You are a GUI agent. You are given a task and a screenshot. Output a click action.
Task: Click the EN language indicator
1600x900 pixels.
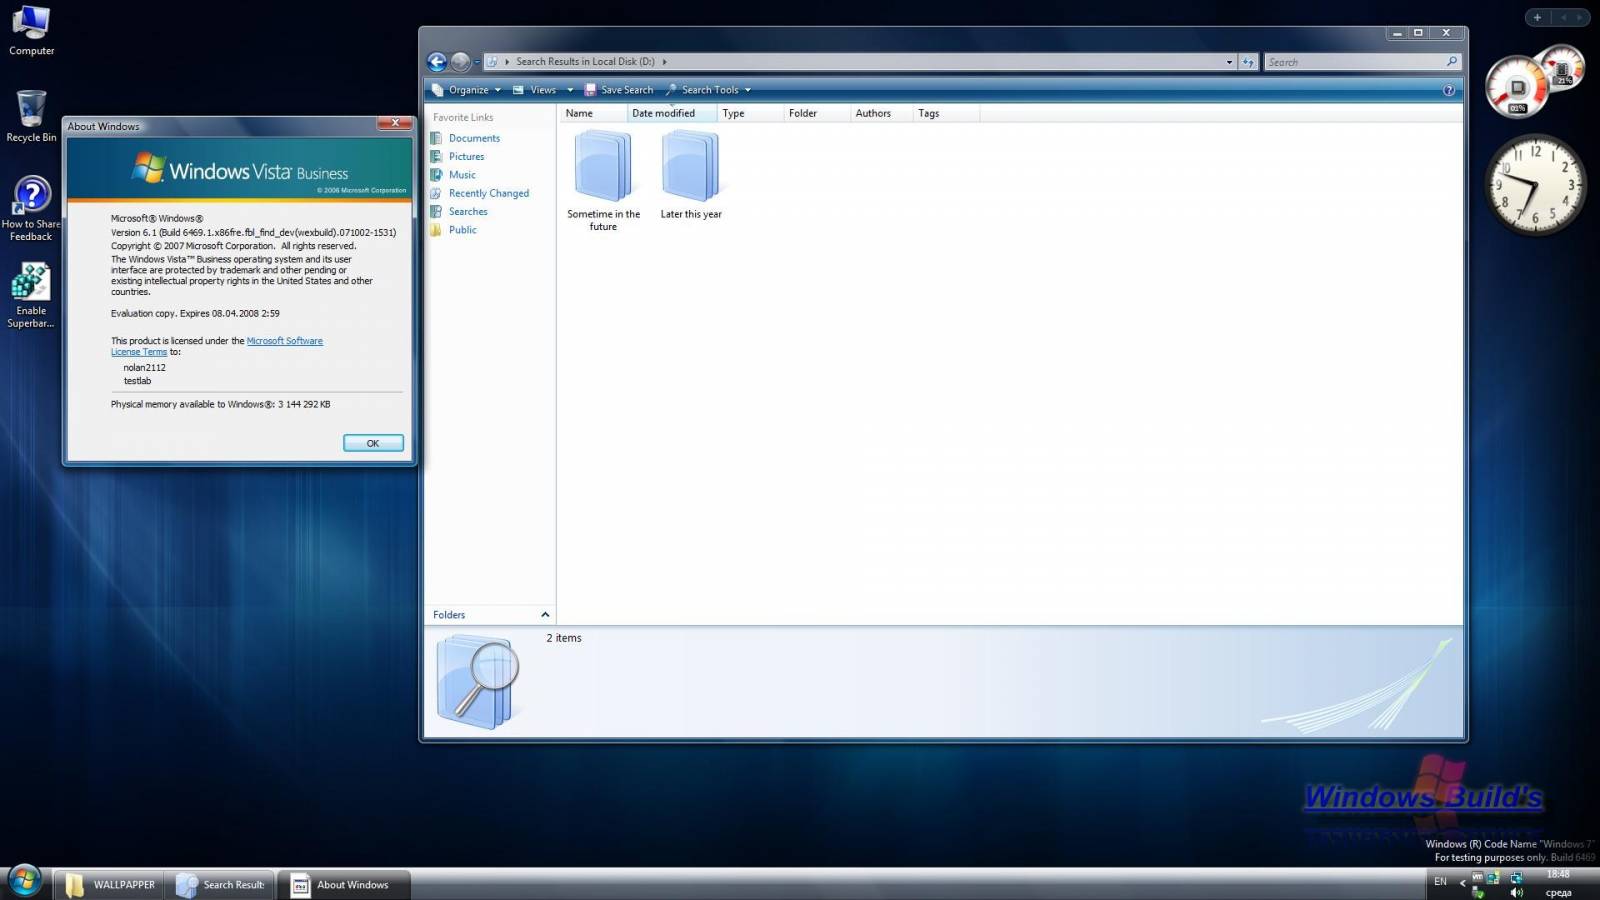click(x=1440, y=881)
